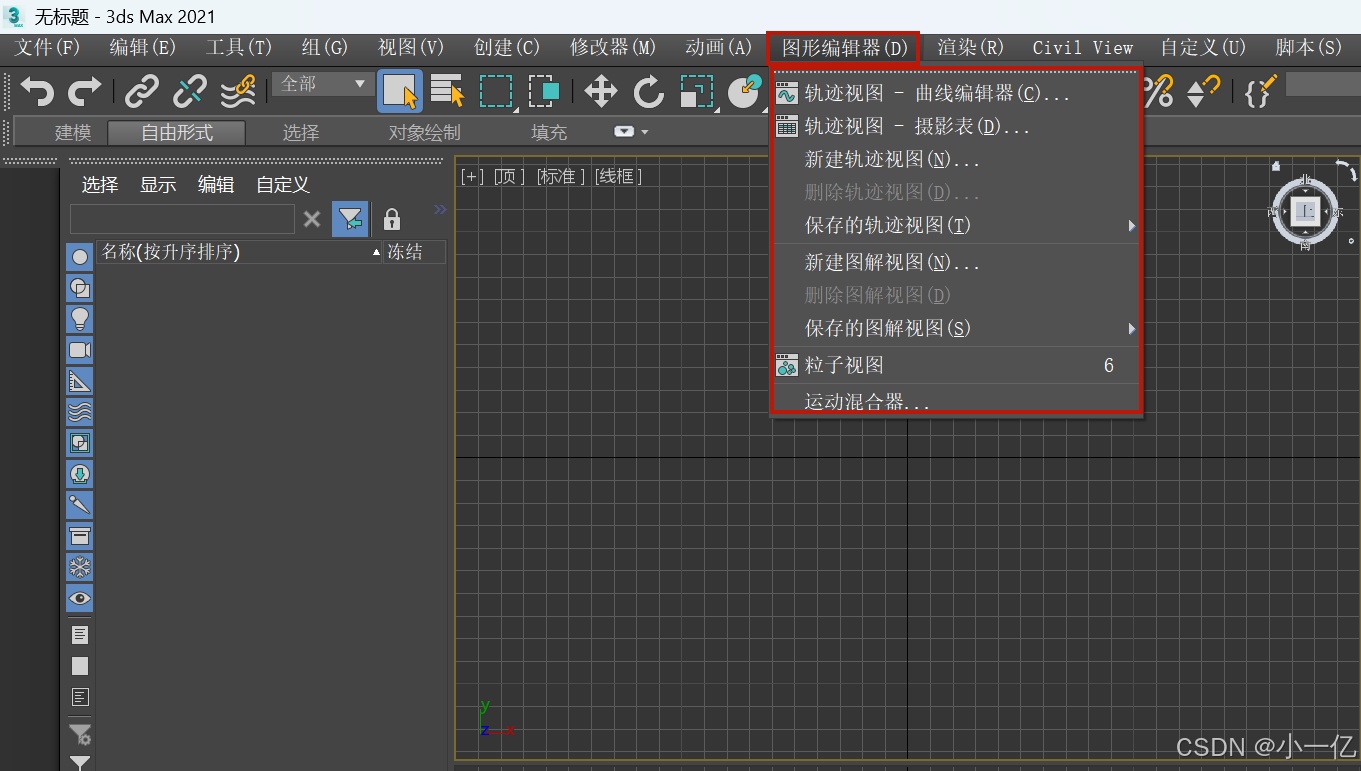Choose 新建图解视图(N)

[957, 263]
